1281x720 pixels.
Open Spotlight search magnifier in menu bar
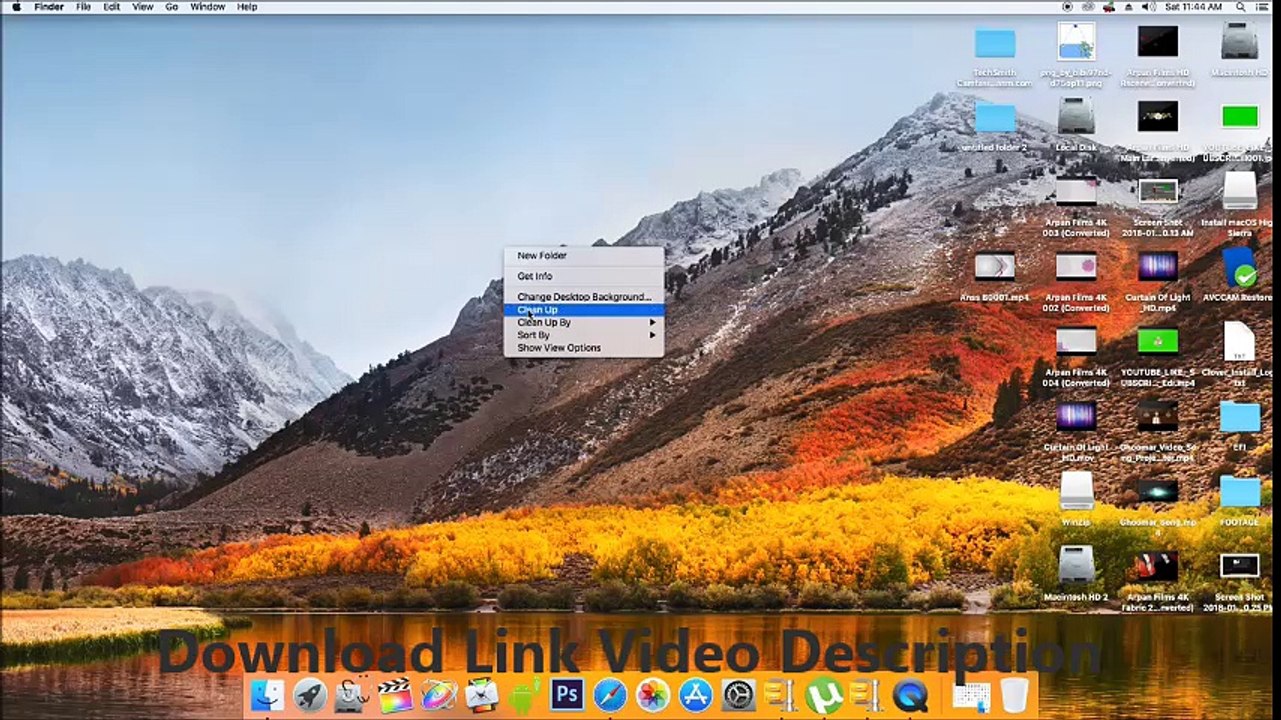(1240, 7)
